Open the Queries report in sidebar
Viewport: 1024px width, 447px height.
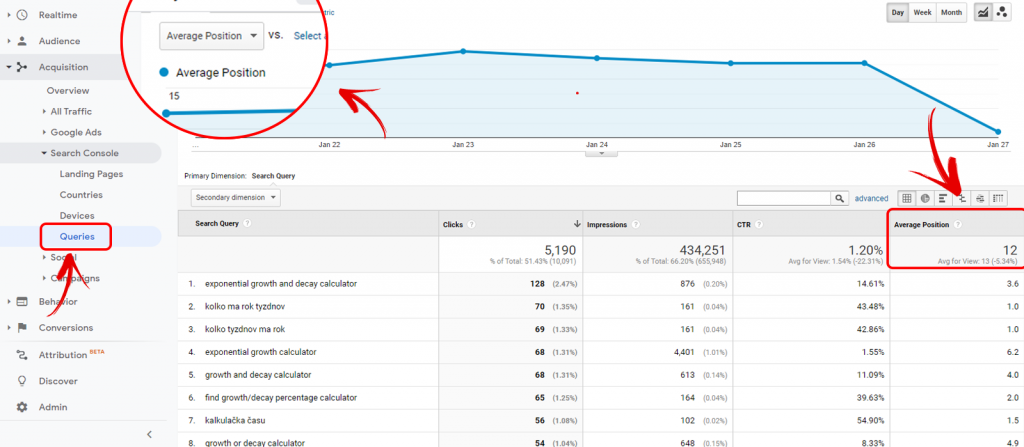[77, 237]
